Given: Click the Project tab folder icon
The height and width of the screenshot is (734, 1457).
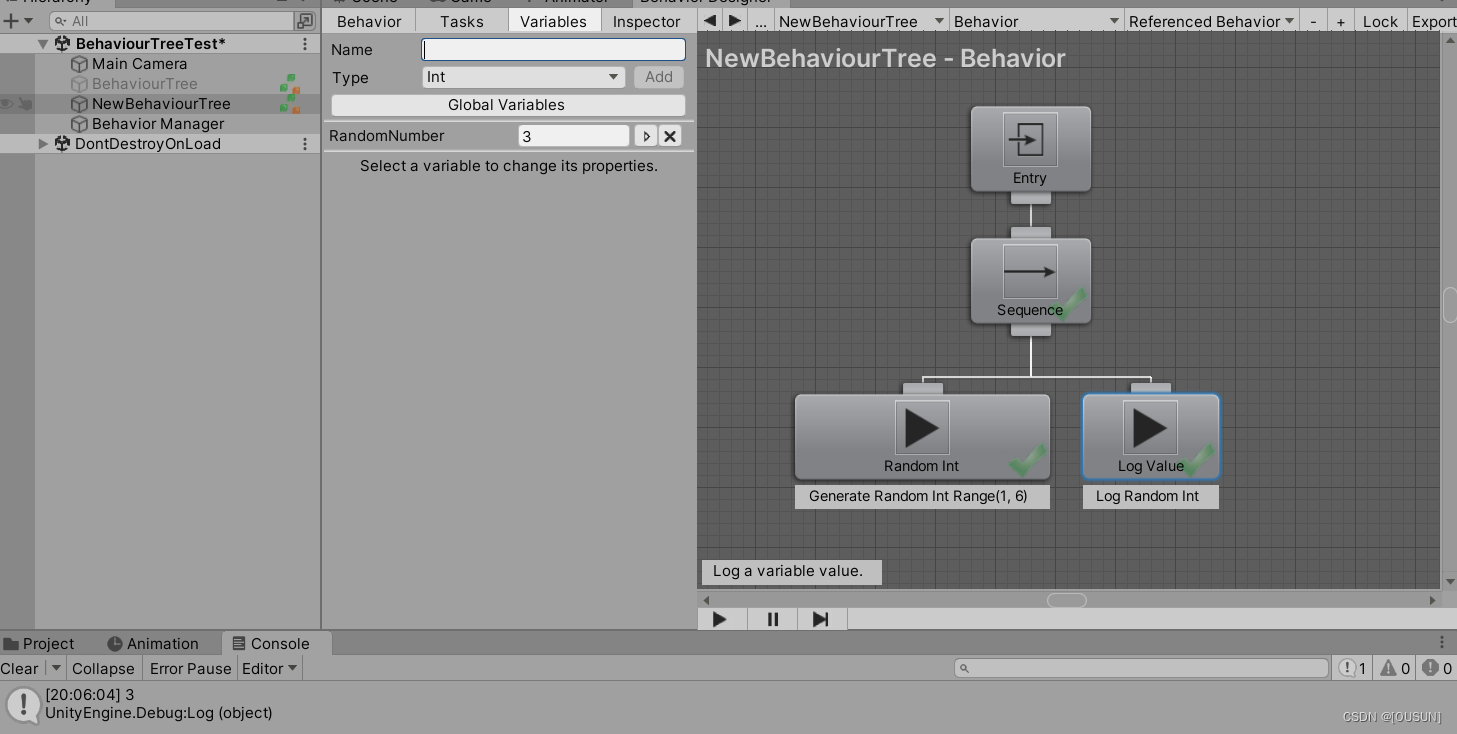Looking at the screenshot, I should [x=11, y=644].
